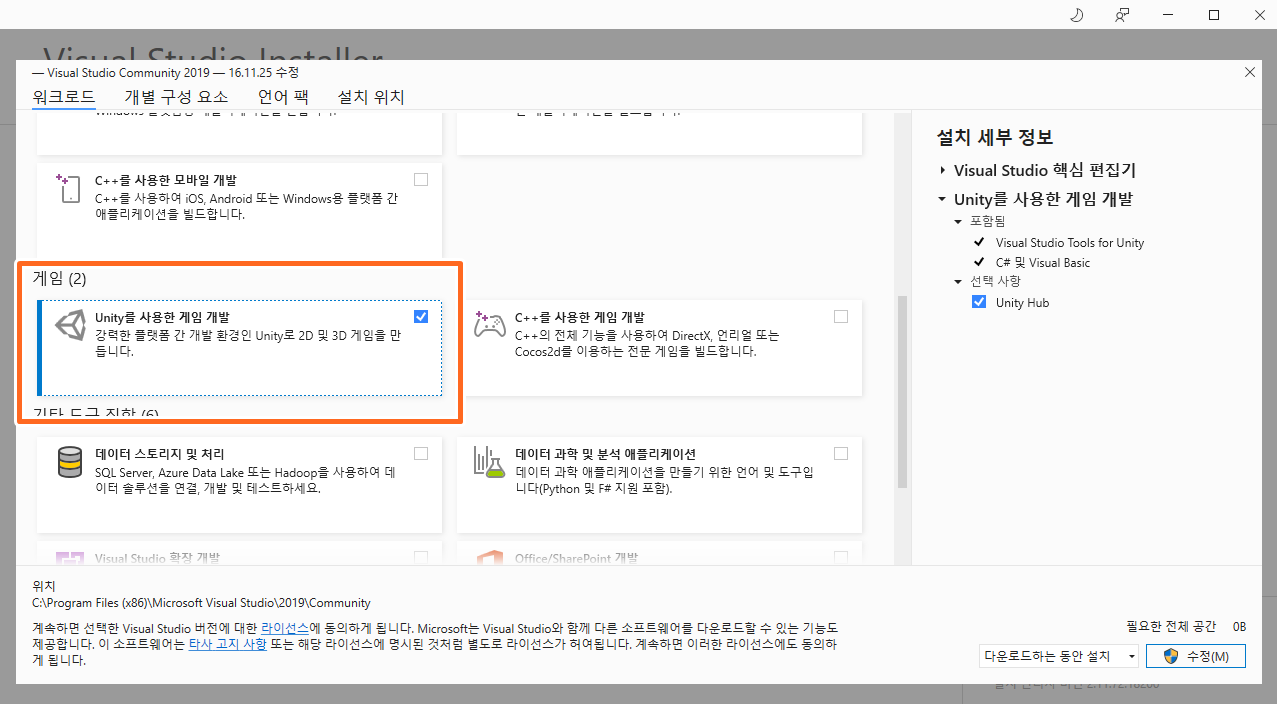Uncheck the Unity Hub optional component
The image size is (1277, 704).
tap(979, 302)
